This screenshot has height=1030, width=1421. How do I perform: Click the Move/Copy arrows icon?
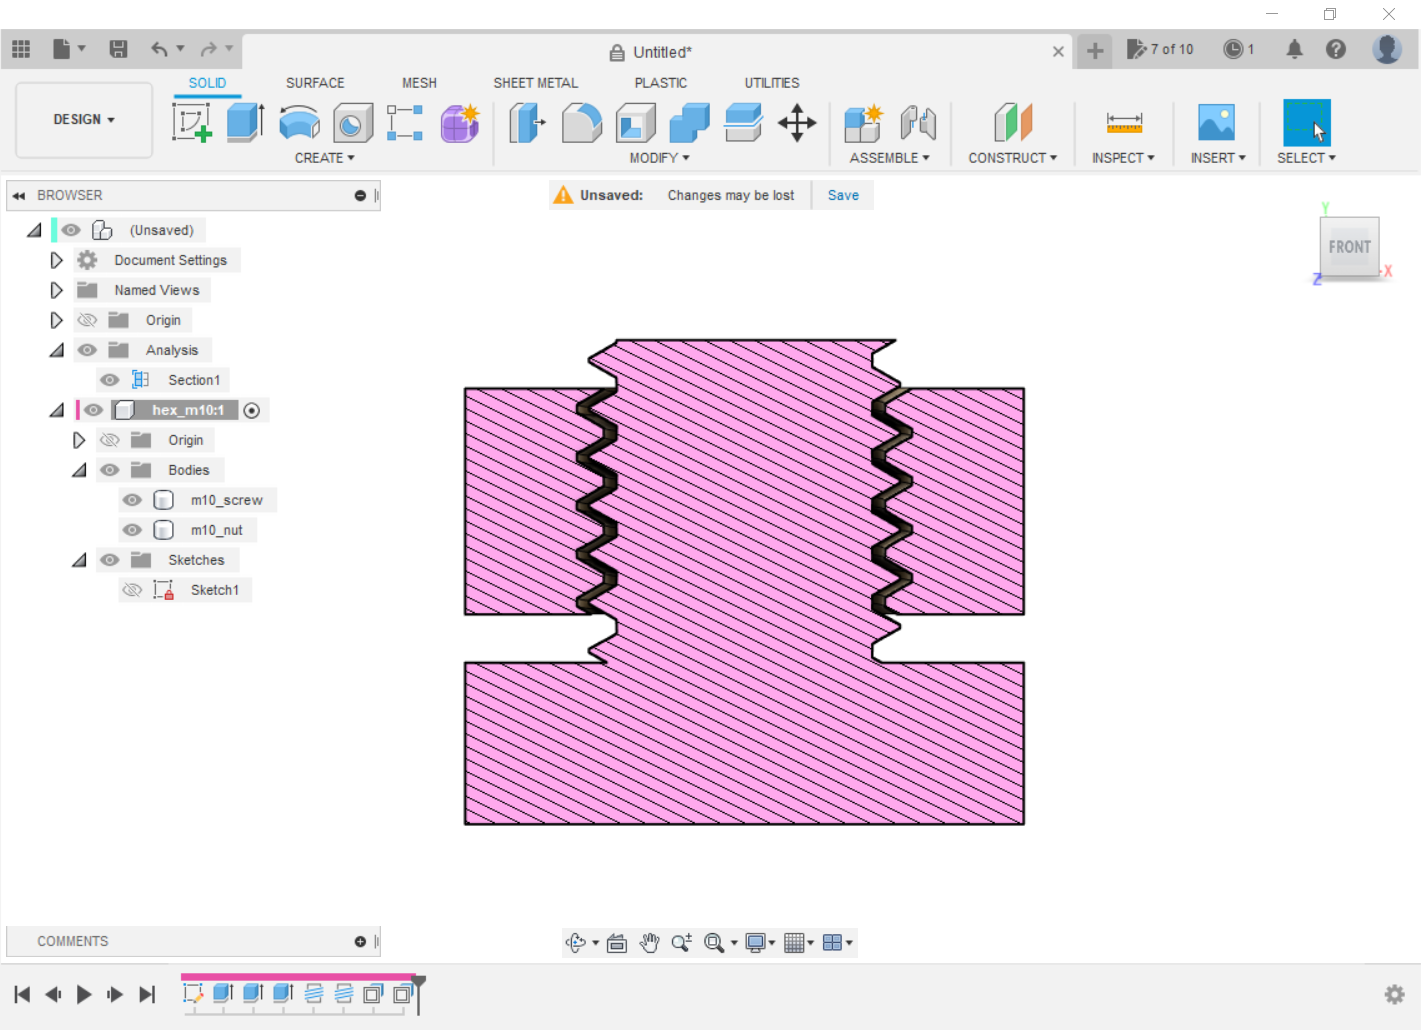tap(797, 124)
